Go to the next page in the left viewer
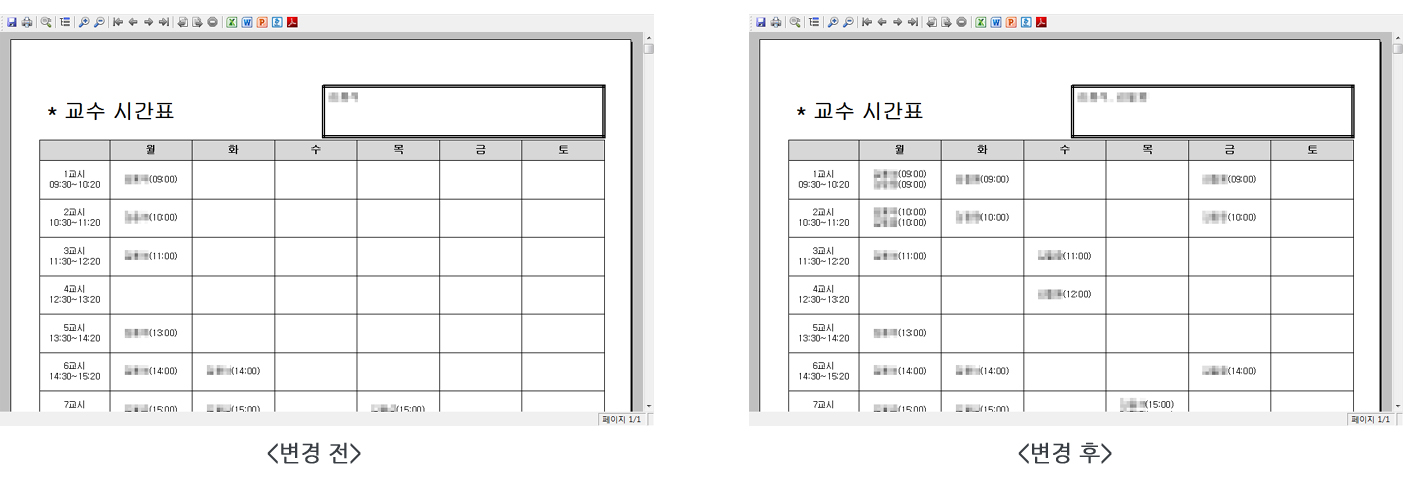 148,22
